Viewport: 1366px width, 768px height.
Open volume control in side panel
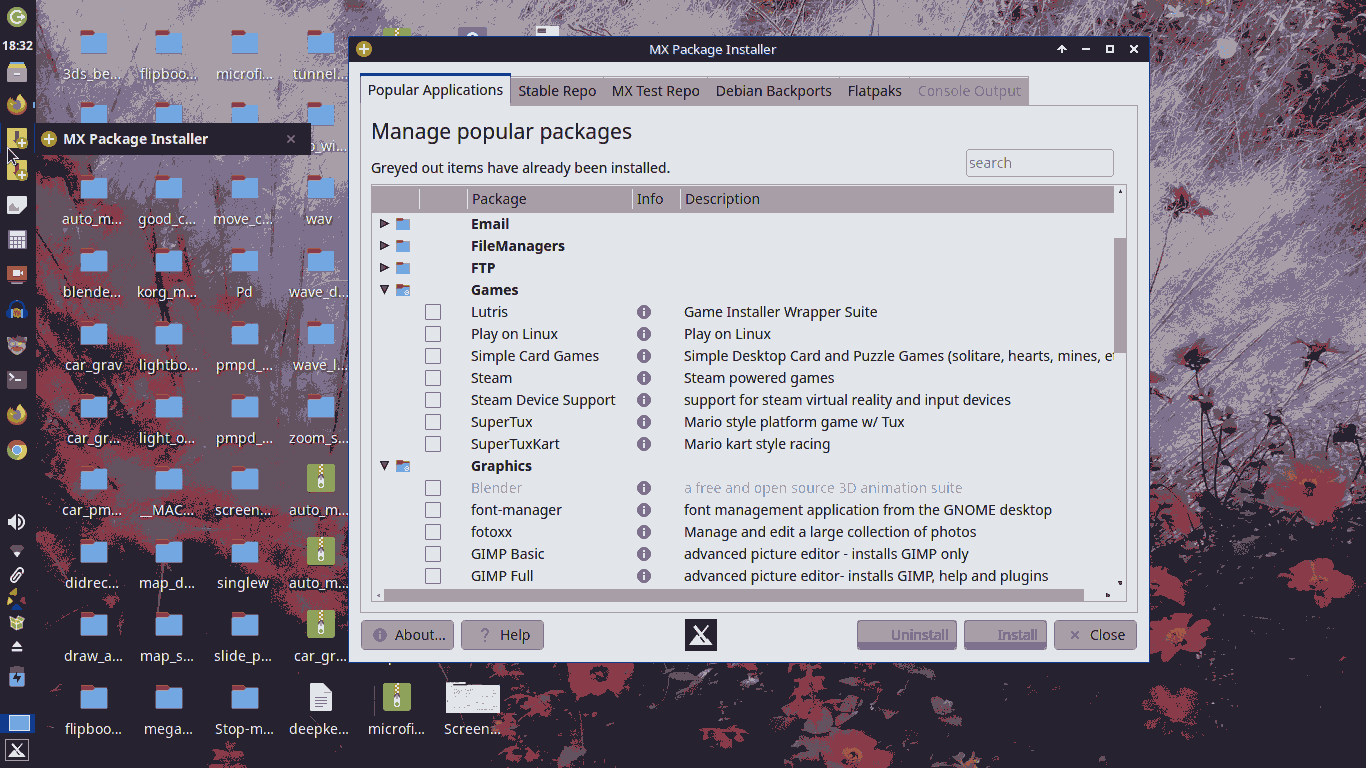click(x=17, y=522)
